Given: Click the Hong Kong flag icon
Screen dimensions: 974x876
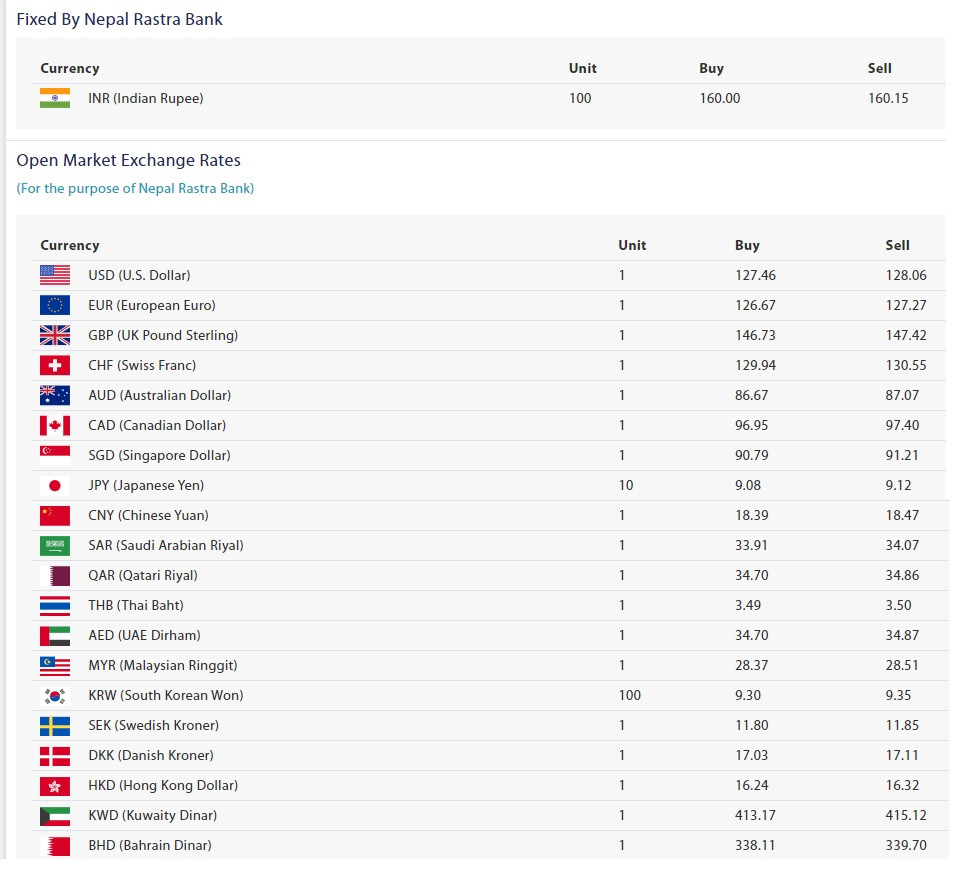Looking at the screenshot, I should 55,786.
